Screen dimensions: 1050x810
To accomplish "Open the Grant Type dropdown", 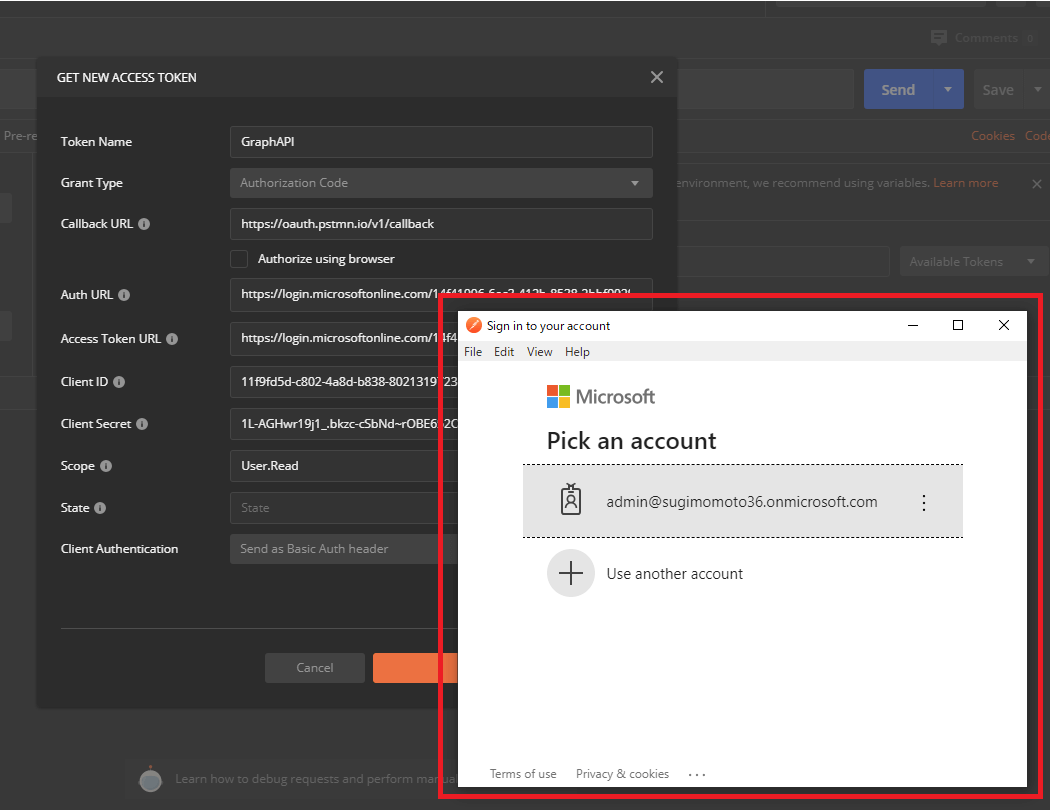I will (441, 183).
